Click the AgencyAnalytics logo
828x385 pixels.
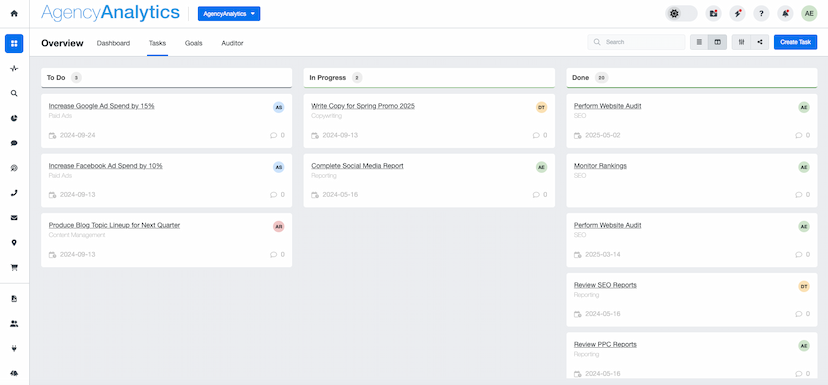110,13
